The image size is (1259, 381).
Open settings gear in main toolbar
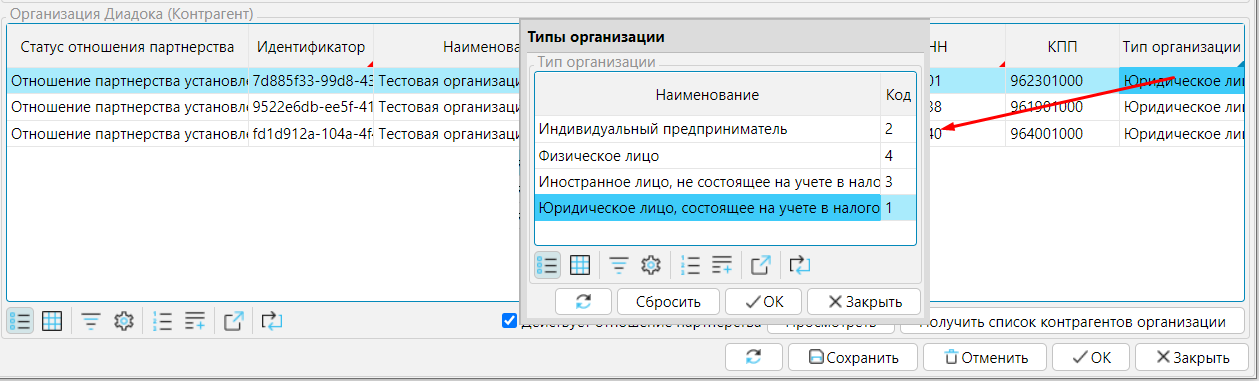(124, 321)
